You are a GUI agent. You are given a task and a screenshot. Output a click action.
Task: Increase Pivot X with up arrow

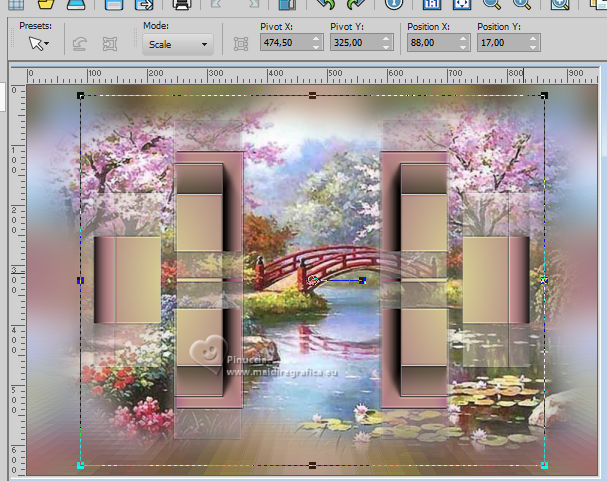(316, 38)
